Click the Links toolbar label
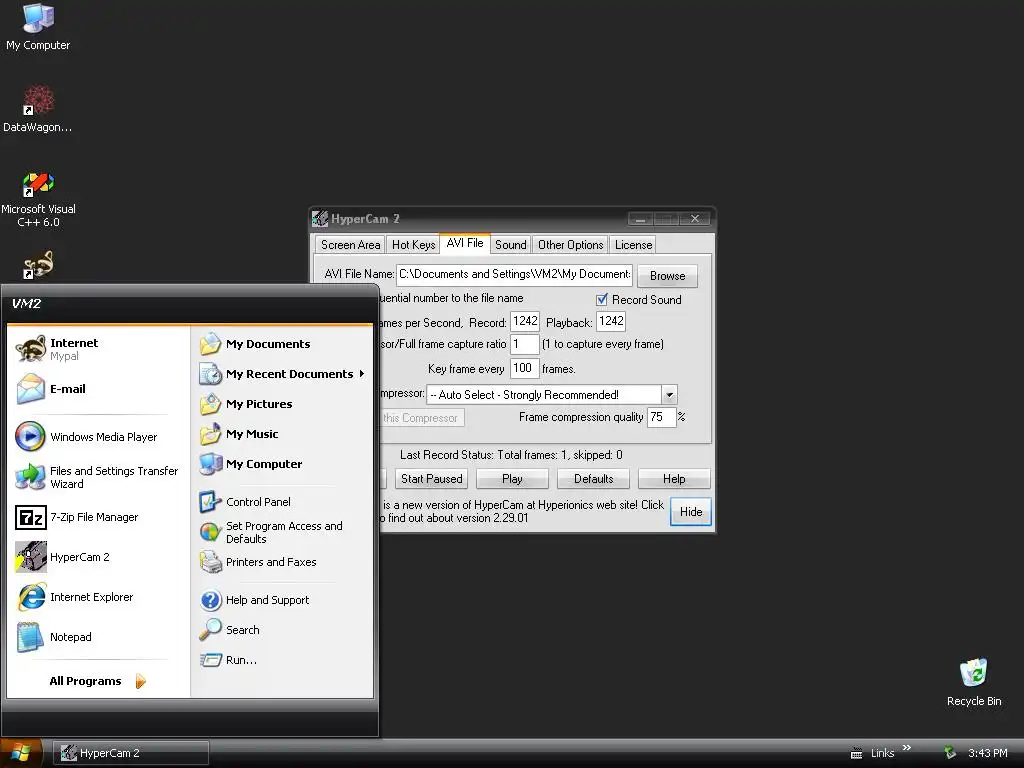 882,753
